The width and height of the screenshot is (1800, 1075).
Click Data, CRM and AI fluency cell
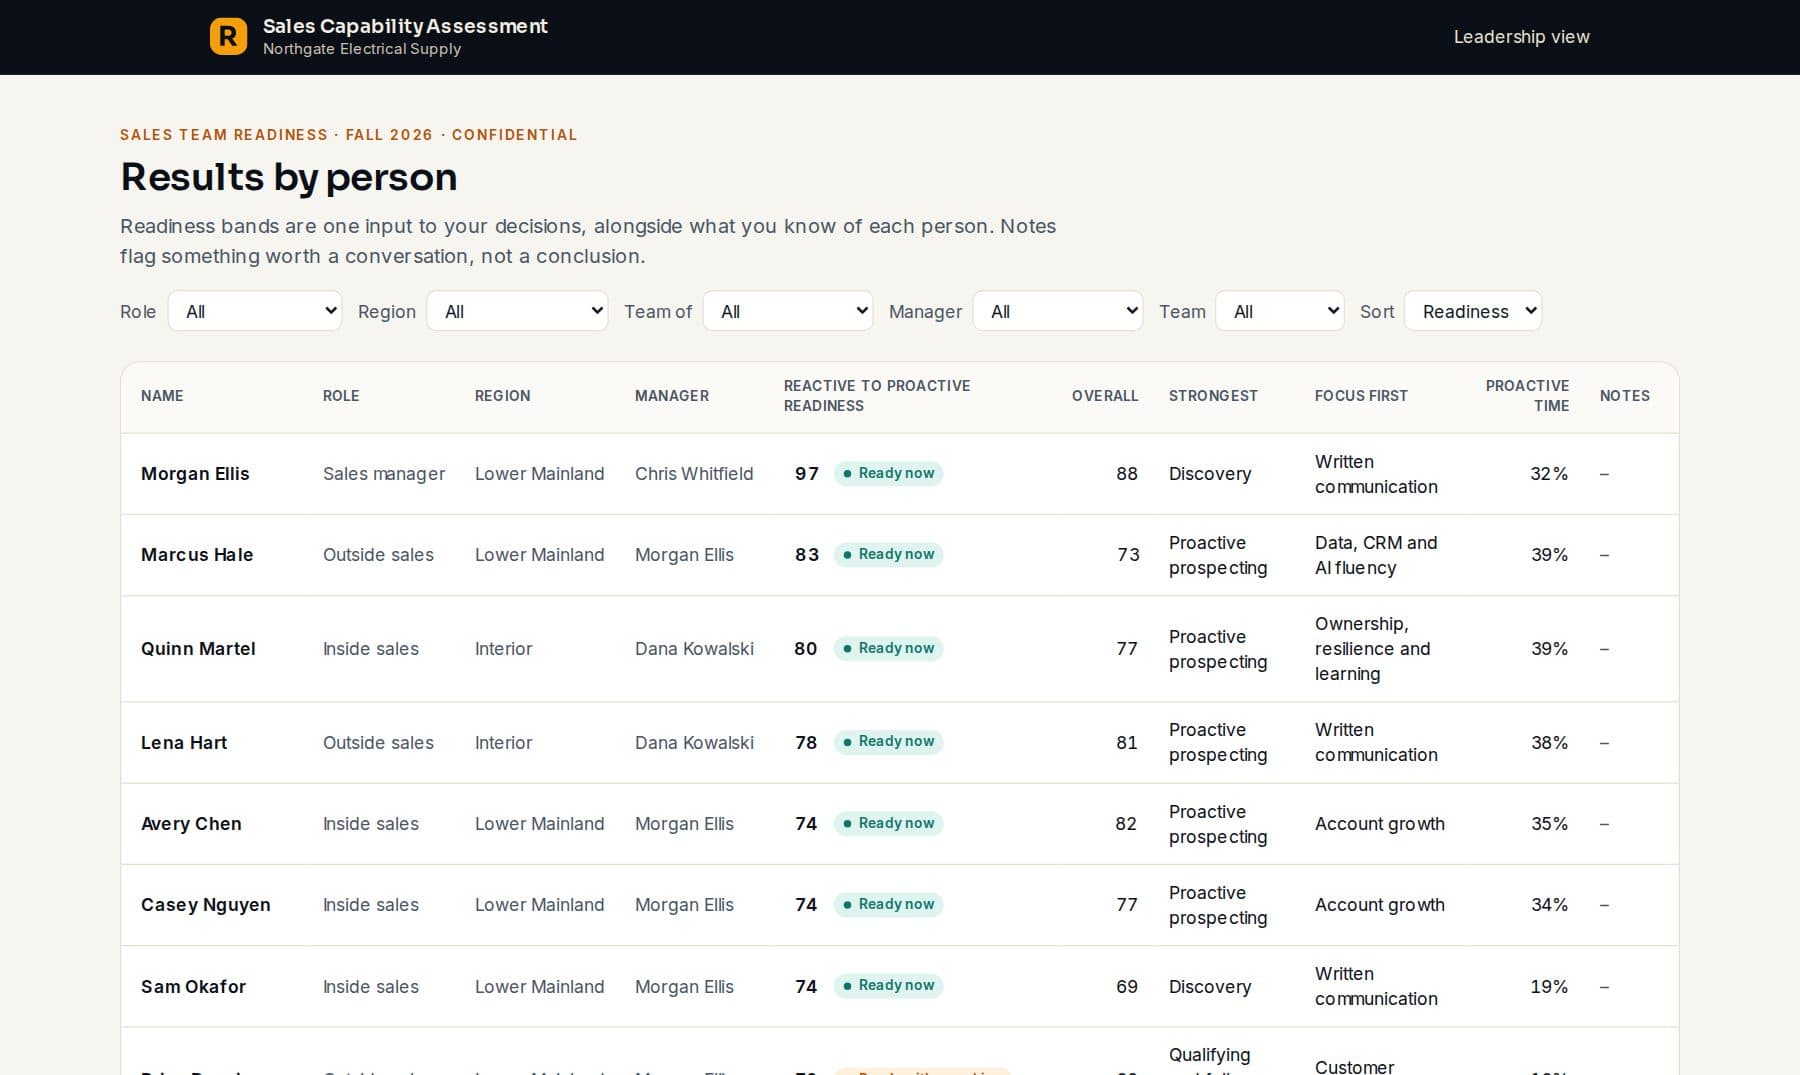click(1376, 555)
